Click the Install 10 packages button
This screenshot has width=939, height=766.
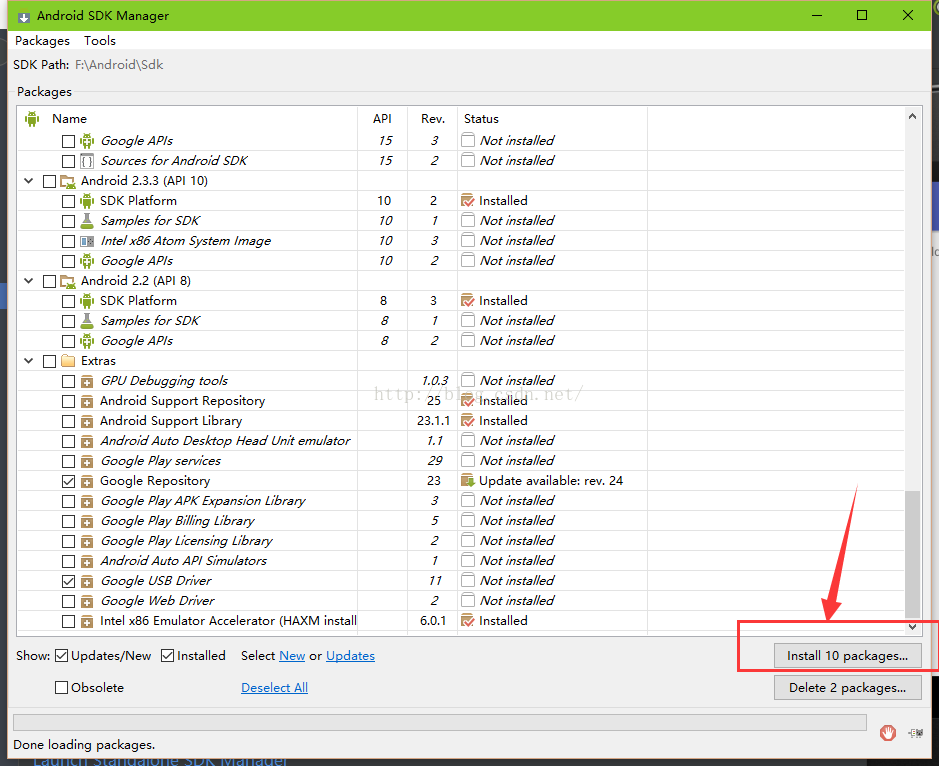pyautogui.click(x=847, y=656)
